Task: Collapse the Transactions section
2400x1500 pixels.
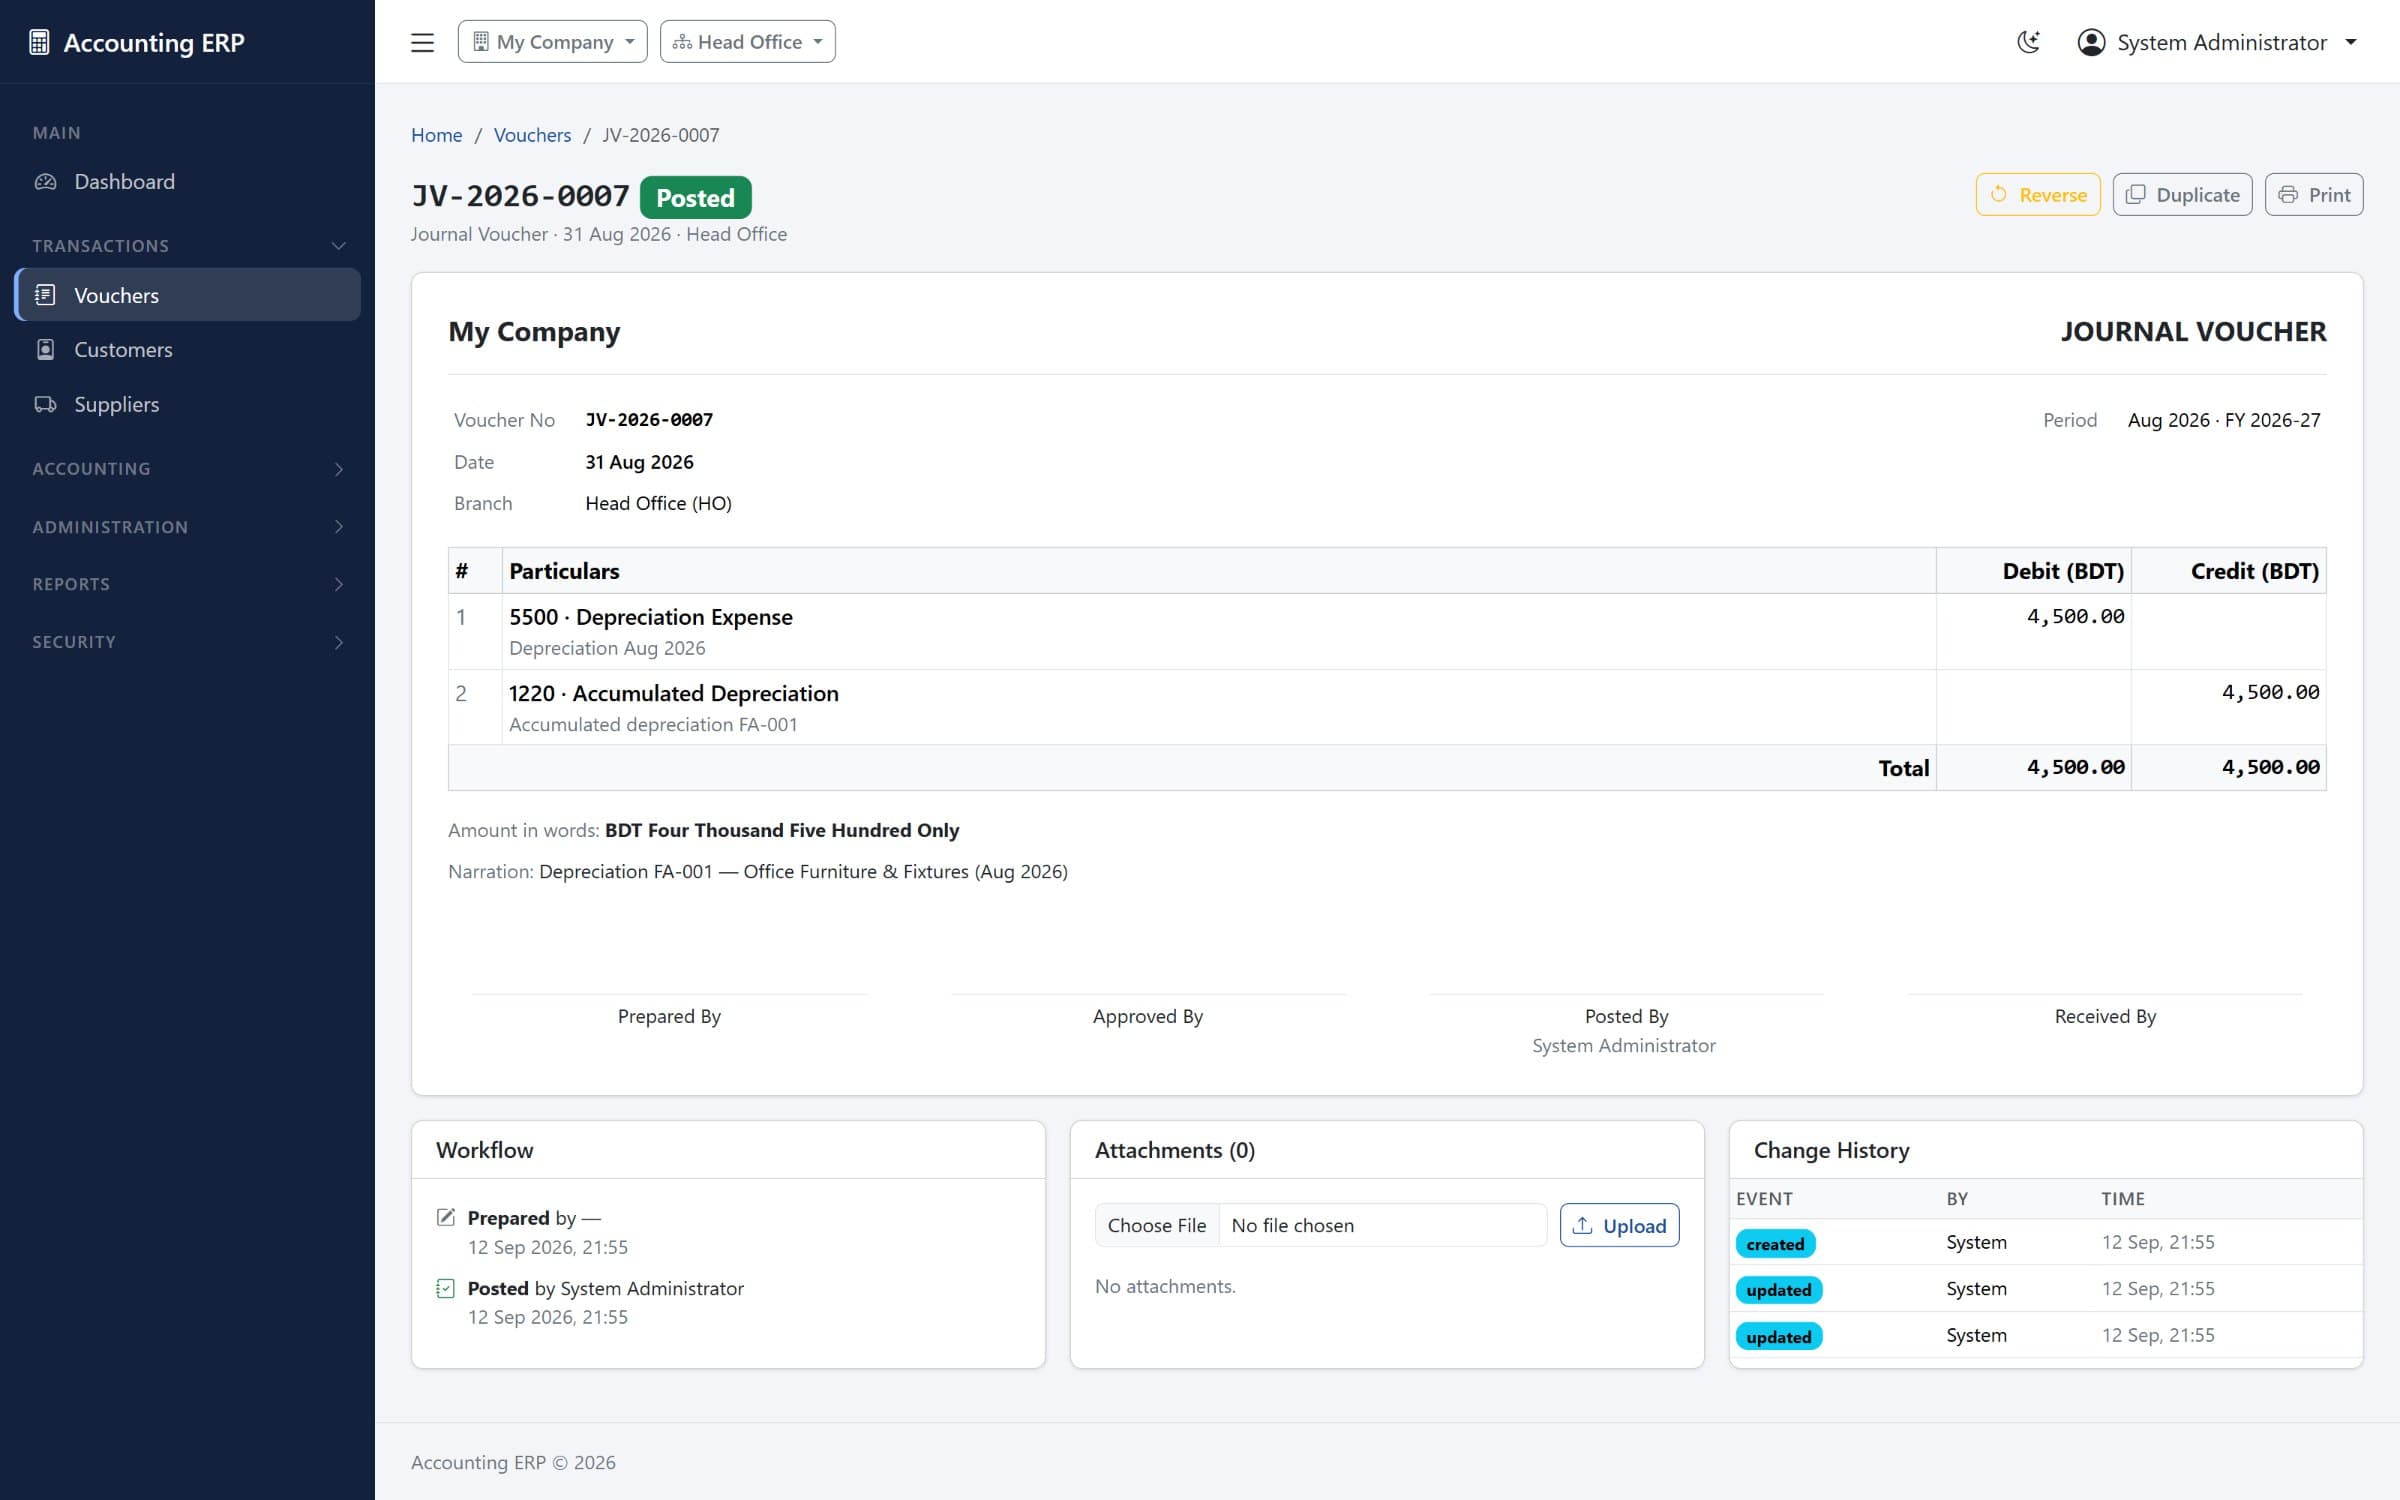Action: point(188,246)
